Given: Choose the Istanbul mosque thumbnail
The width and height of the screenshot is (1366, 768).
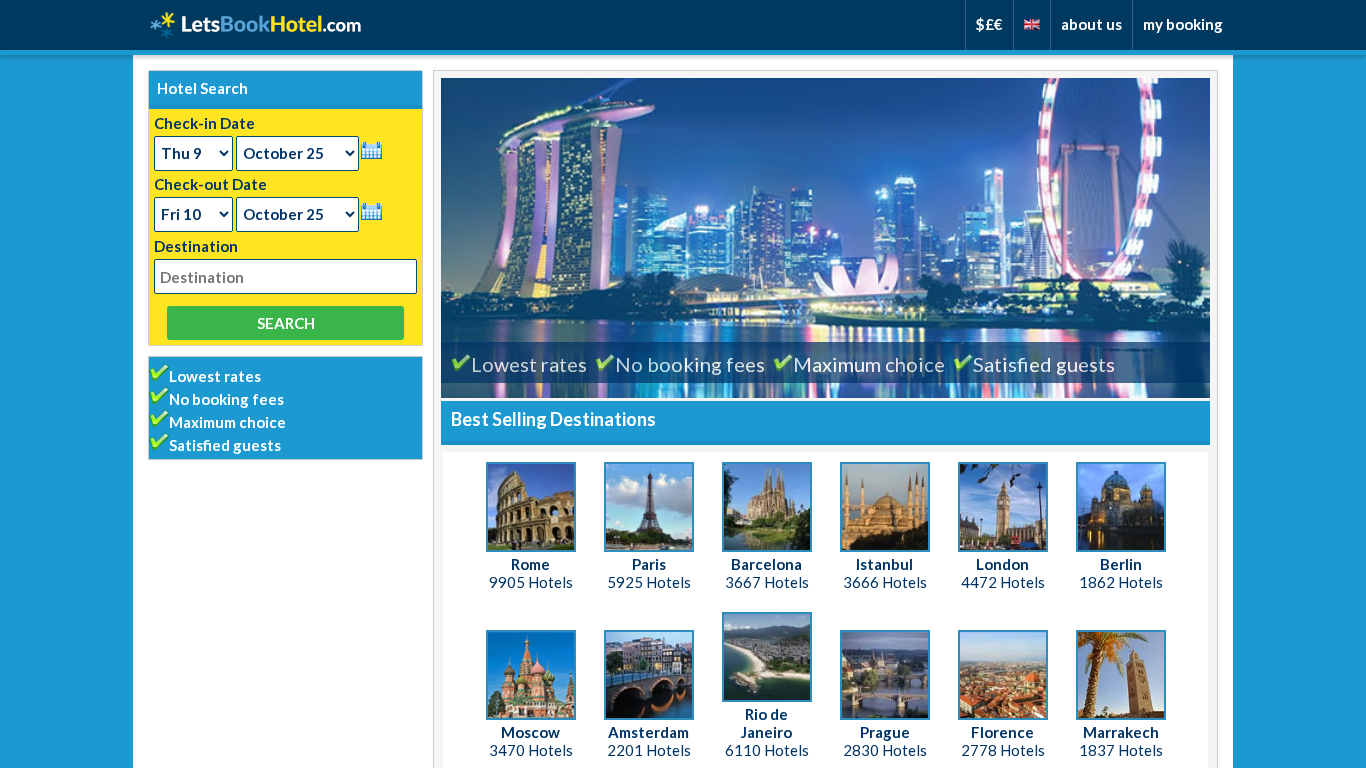Looking at the screenshot, I should [x=884, y=507].
